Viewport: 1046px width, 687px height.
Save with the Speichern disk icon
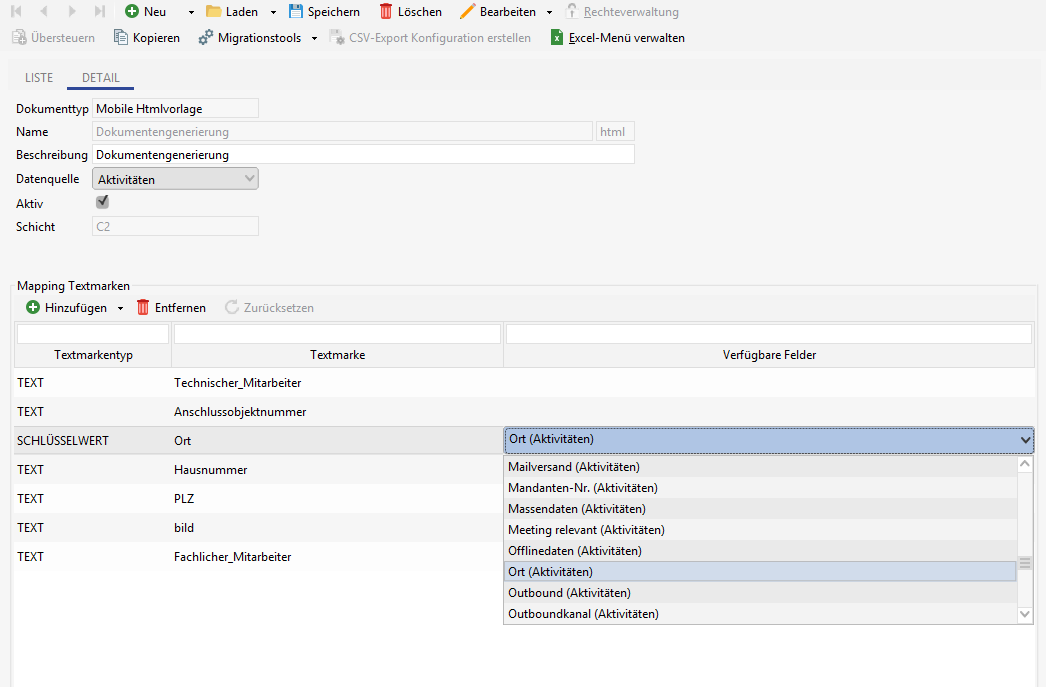coord(296,12)
